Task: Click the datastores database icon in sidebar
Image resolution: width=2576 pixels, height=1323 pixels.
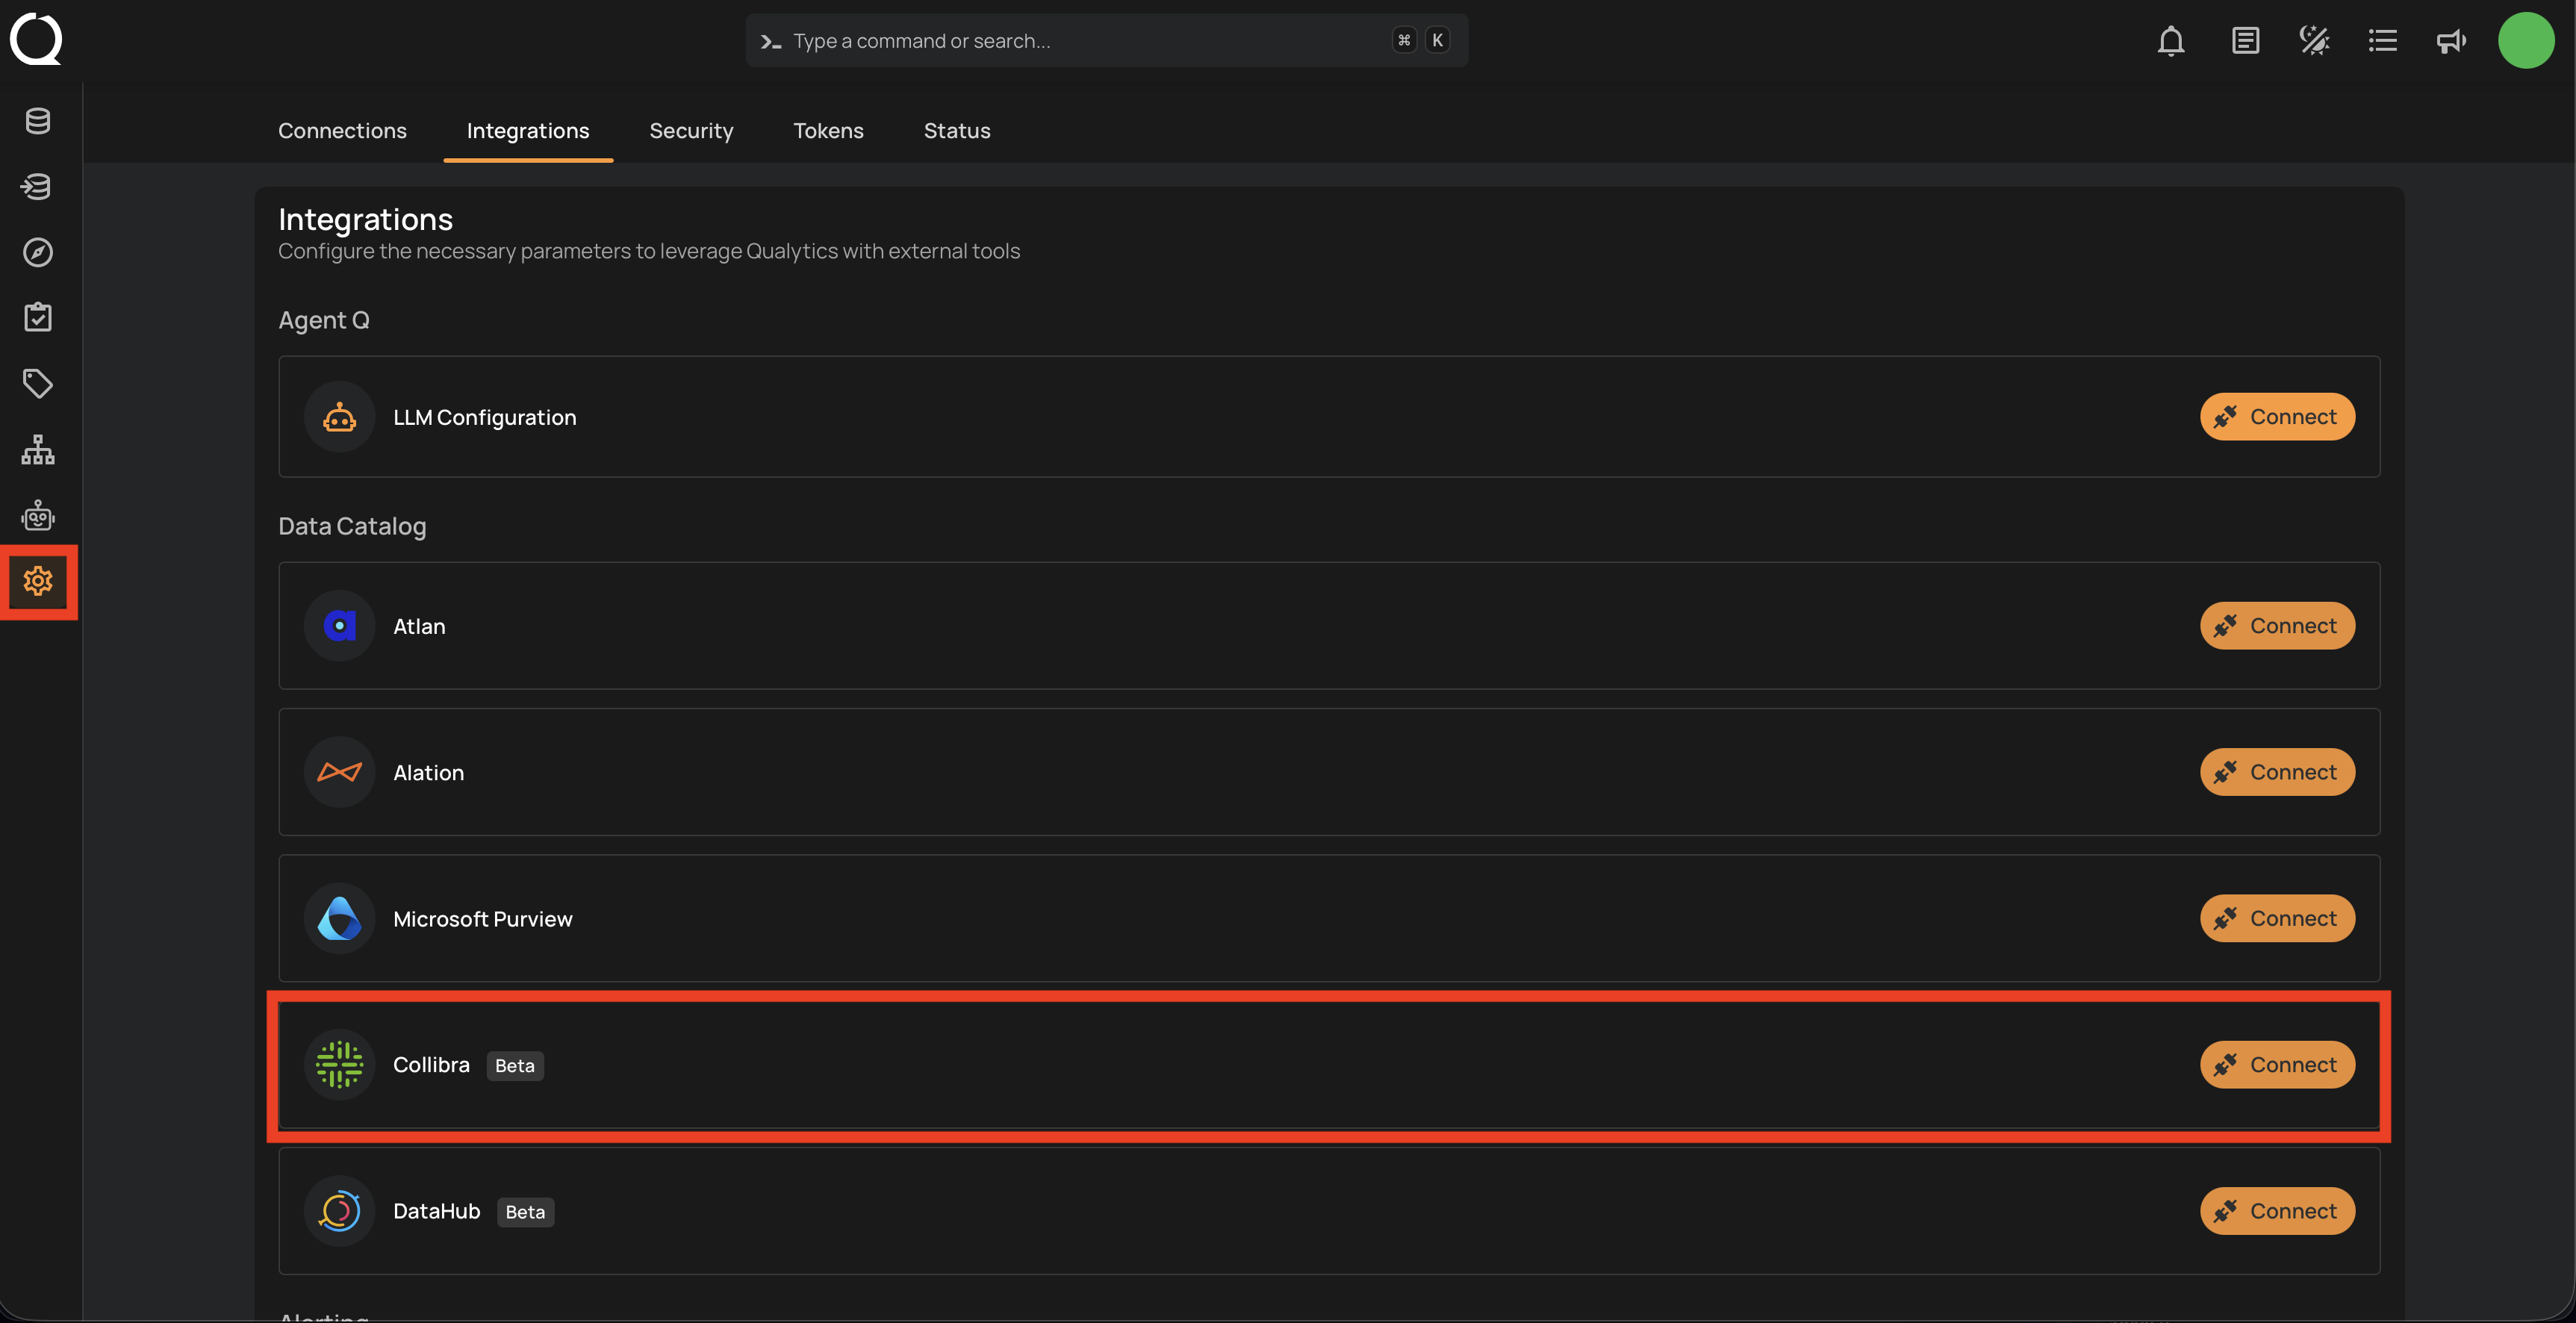Action: pos(38,121)
